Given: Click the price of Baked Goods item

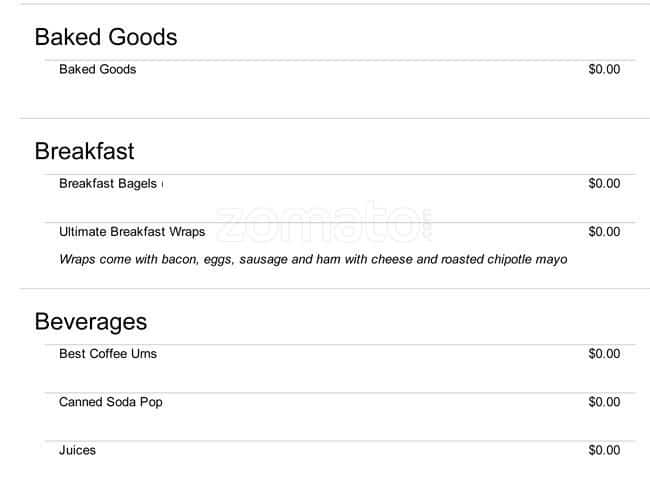Looking at the screenshot, I should point(604,70).
